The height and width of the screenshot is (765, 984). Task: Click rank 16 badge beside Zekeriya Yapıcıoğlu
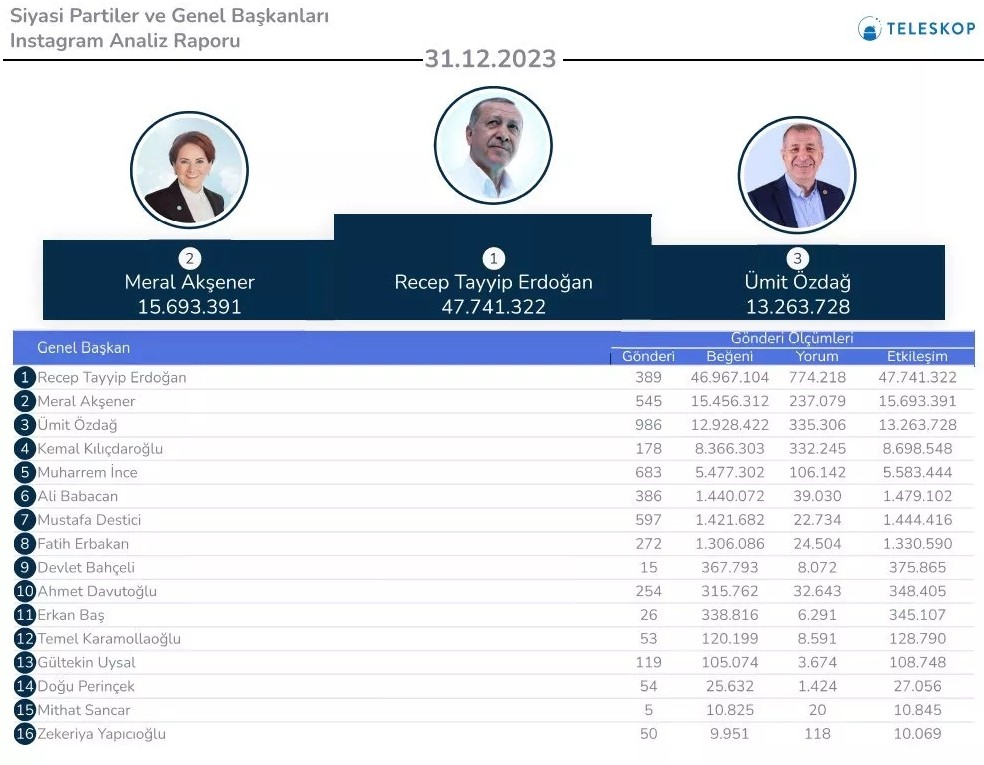click(x=25, y=734)
